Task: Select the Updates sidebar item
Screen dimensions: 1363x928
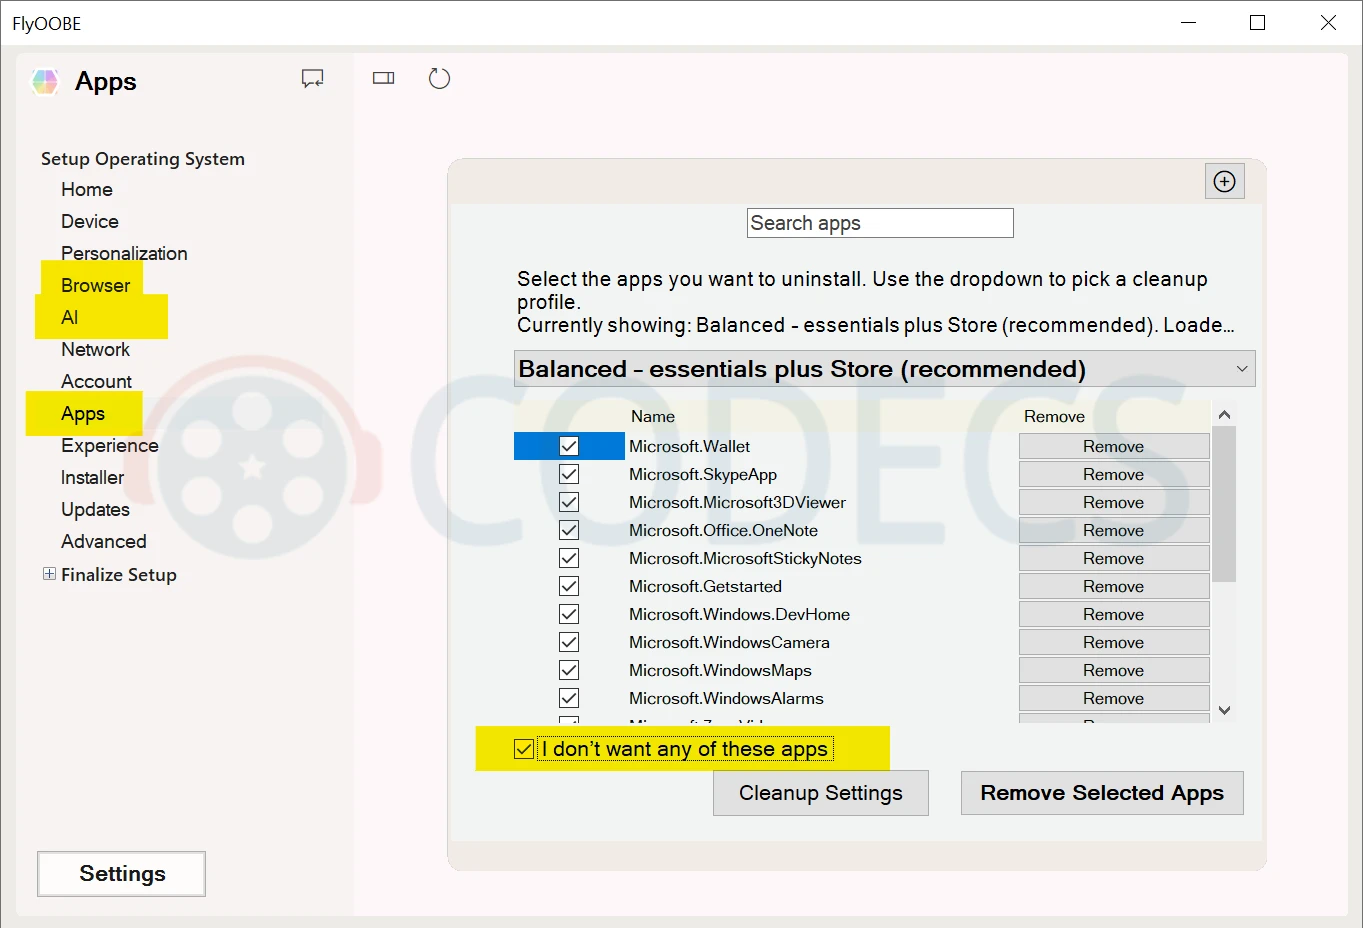Action: pos(95,509)
